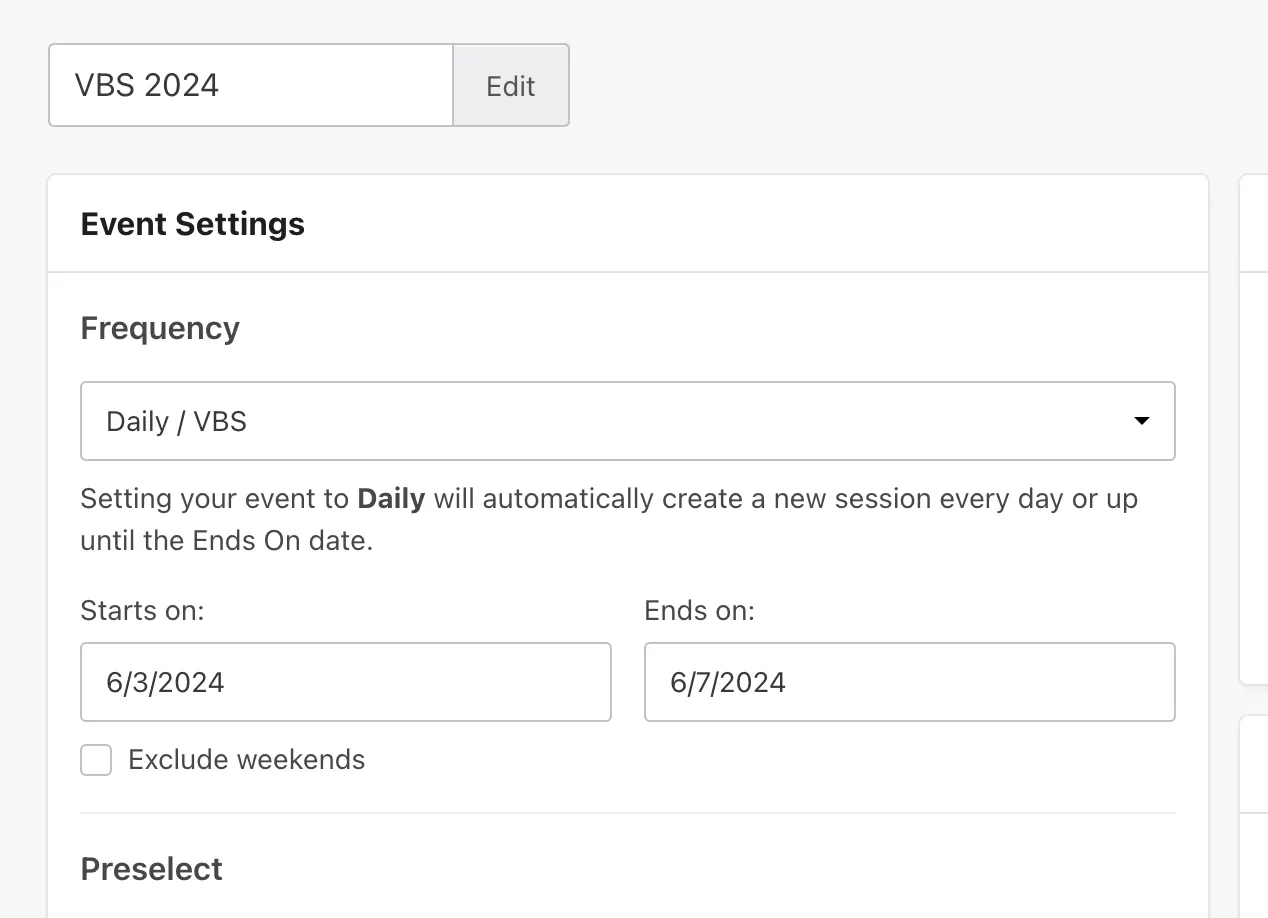Screen dimensions: 1268x918
Task: Click the Starts on label
Action: [x=142, y=610]
